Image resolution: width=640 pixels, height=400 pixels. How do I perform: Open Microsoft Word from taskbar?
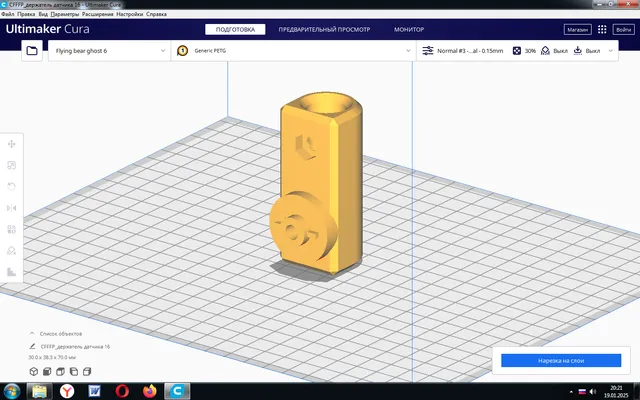(94, 391)
